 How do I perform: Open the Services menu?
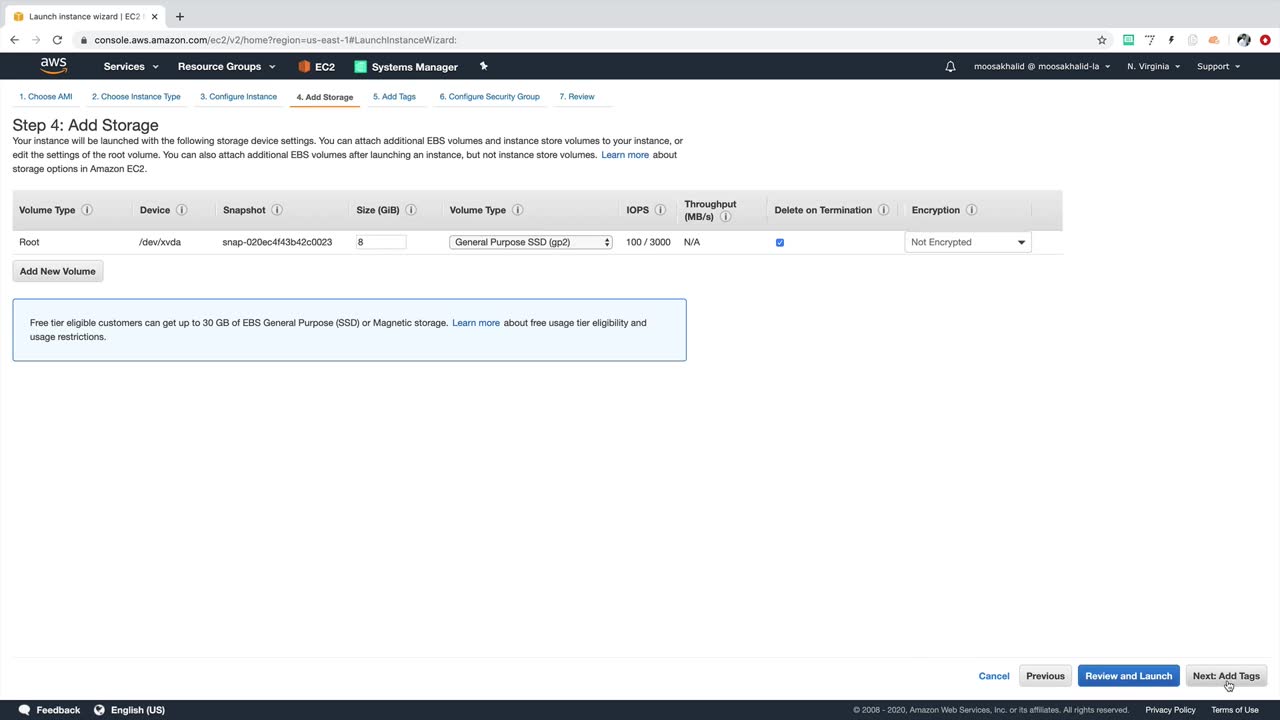coord(131,66)
